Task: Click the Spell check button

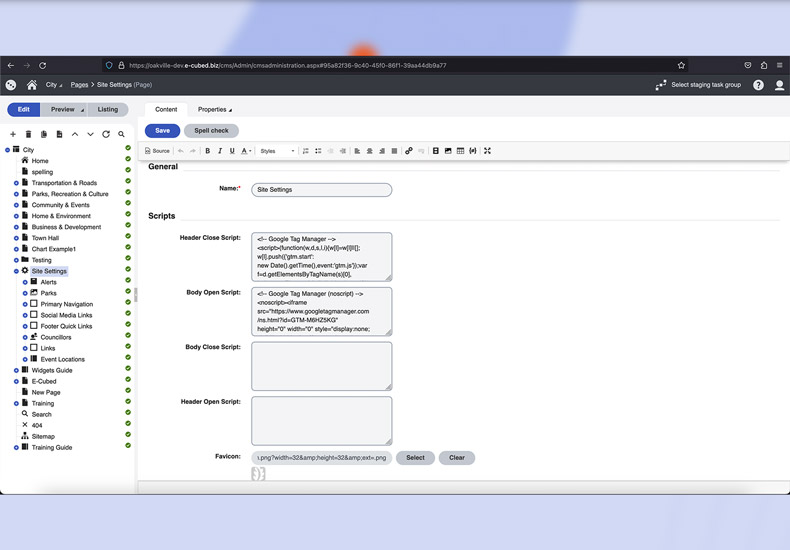Action: point(211,131)
